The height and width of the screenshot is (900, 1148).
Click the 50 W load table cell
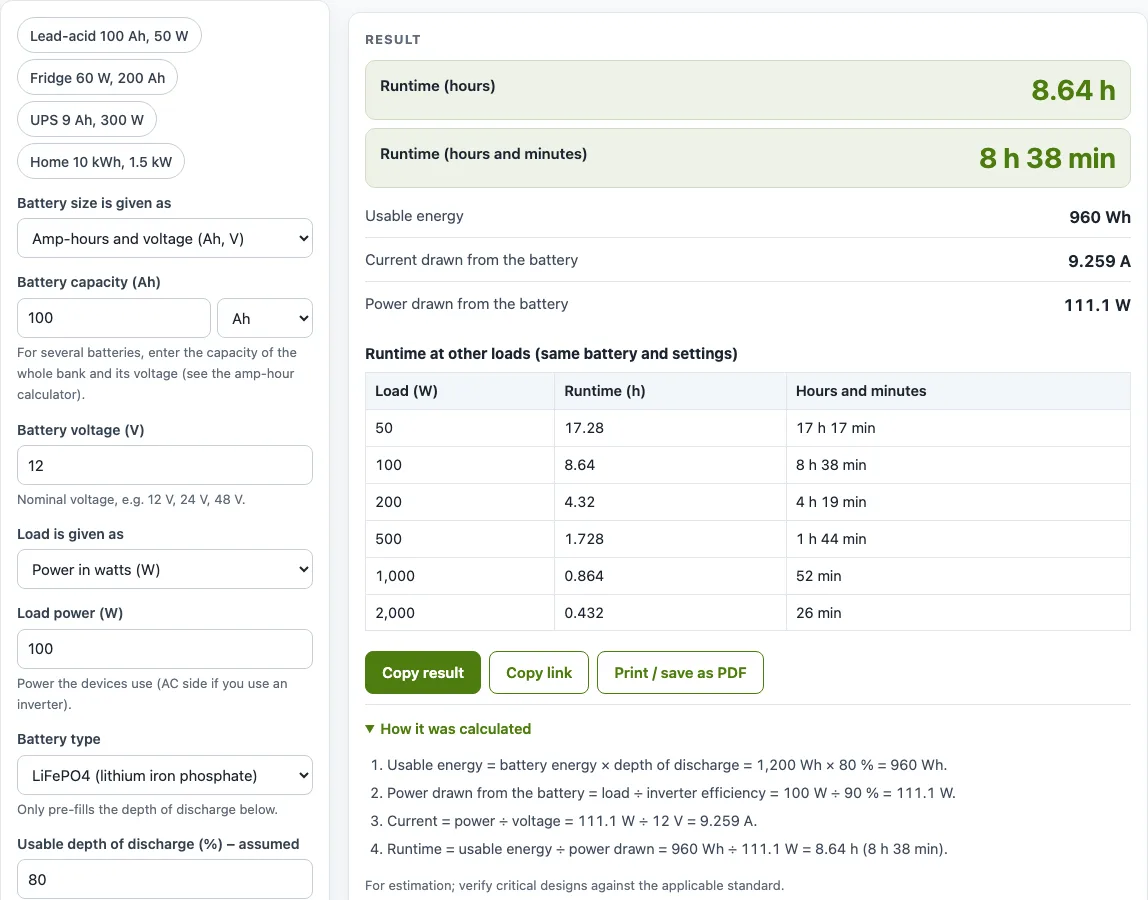click(460, 428)
